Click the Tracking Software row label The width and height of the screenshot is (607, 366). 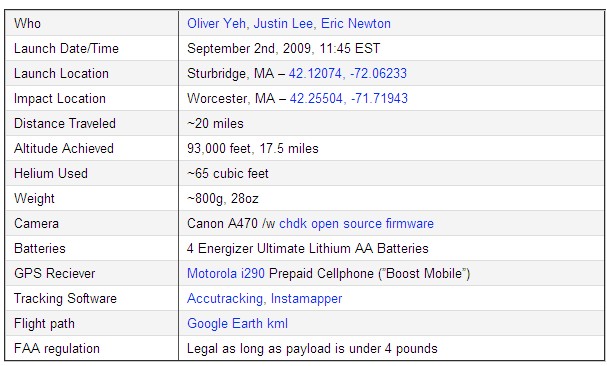coord(65,299)
